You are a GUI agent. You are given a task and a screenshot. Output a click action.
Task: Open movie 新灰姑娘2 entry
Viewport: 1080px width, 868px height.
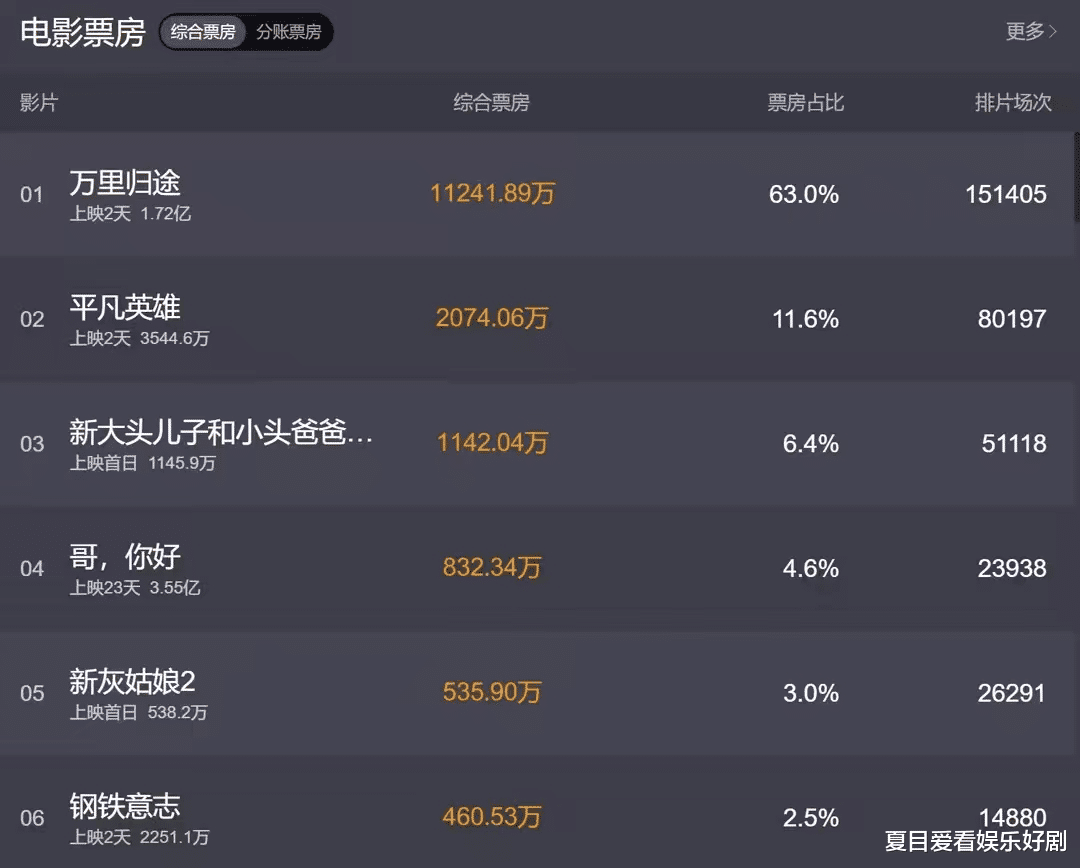tap(132, 681)
